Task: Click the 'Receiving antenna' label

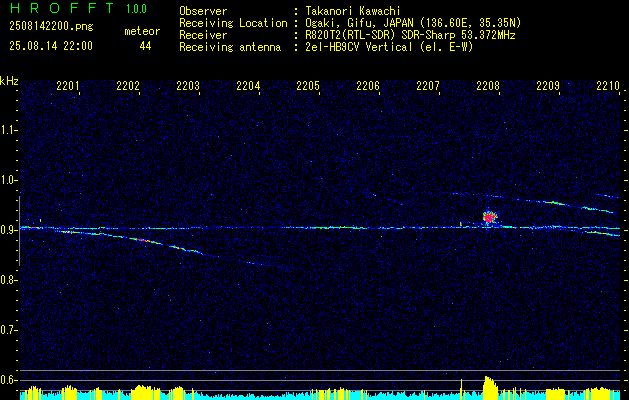Action: [x=230, y=47]
